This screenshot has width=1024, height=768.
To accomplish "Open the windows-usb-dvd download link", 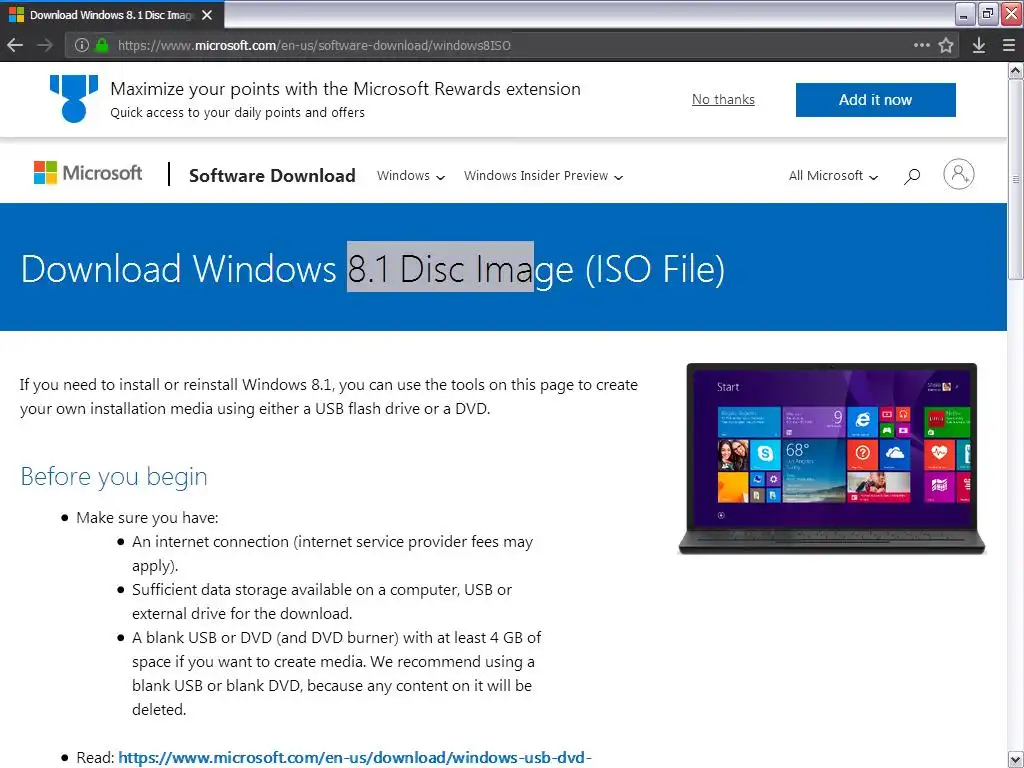I will [355, 758].
